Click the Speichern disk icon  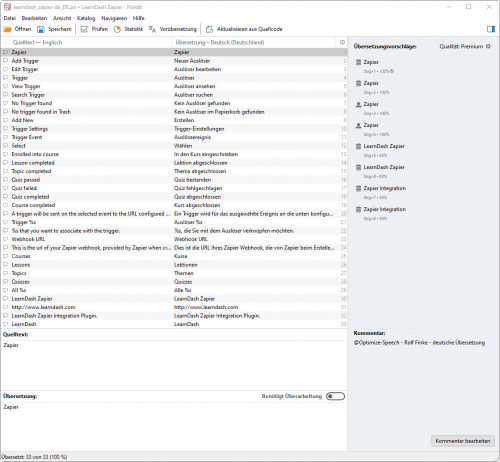pyautogui.click(x=41, y=29)
